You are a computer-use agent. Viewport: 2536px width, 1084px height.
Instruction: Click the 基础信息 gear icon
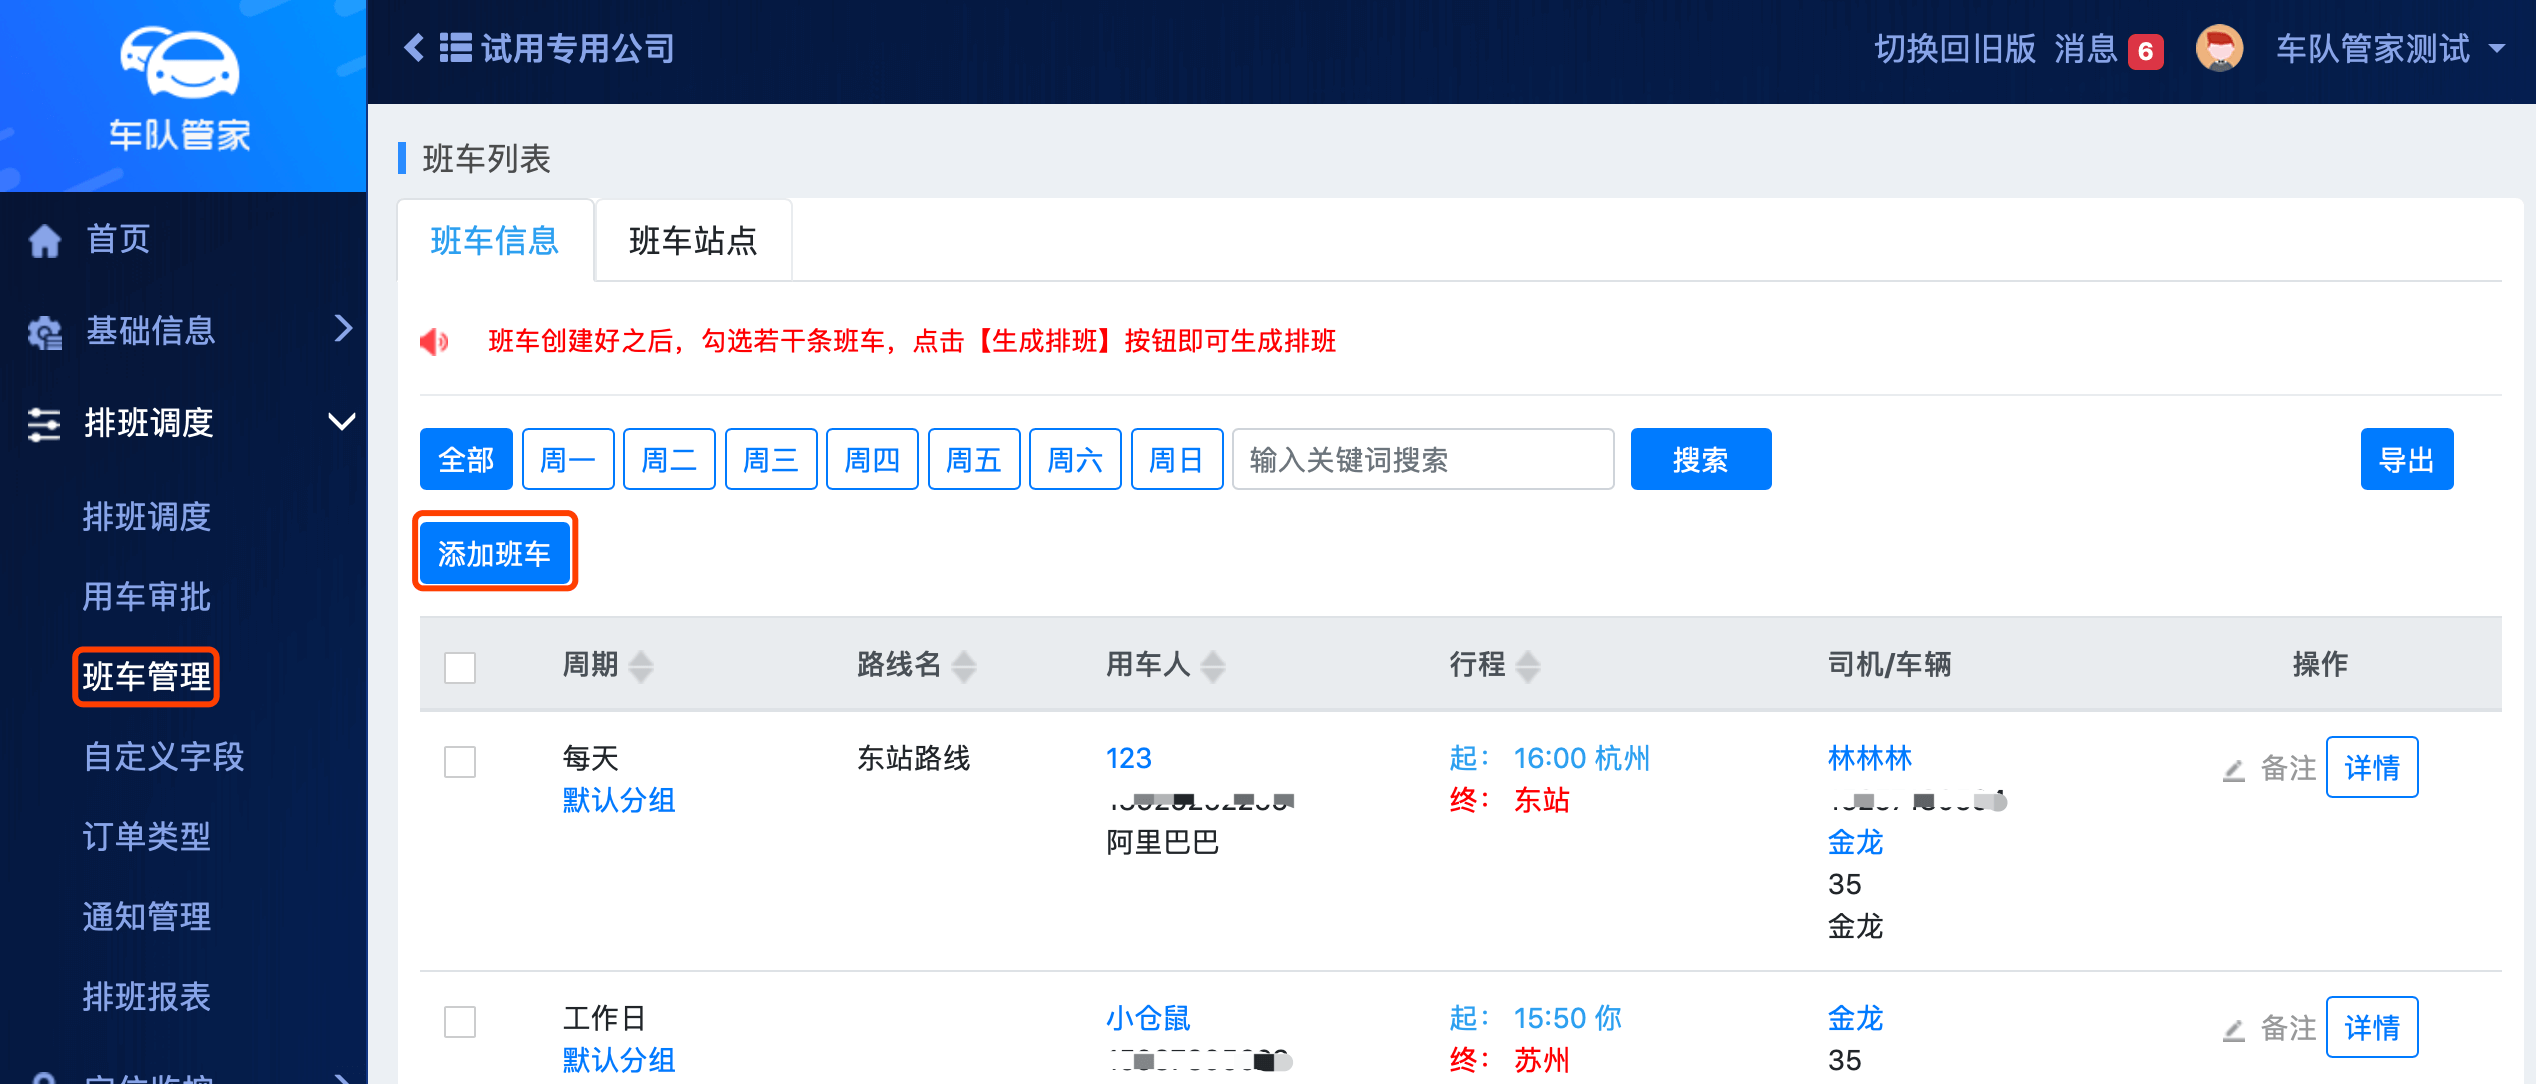45,332
